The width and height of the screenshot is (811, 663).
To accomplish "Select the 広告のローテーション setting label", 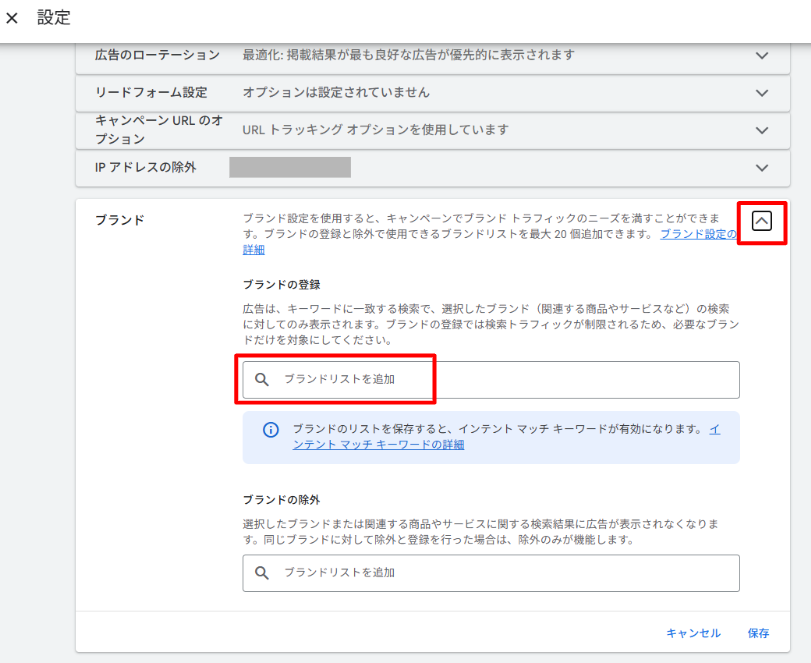I will pyautogui.click(x=156, y=55).
